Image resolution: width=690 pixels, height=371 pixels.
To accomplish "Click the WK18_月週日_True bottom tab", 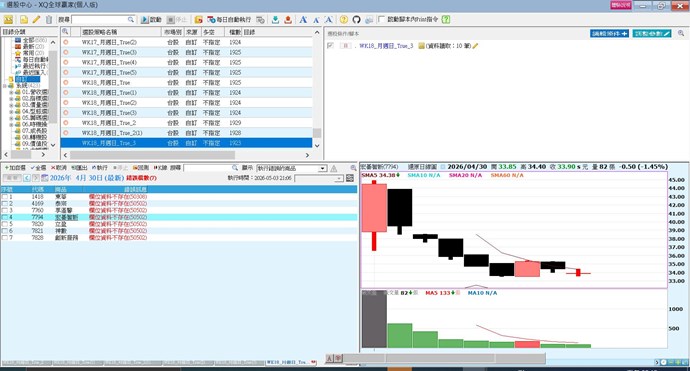I will click(291, 362).
